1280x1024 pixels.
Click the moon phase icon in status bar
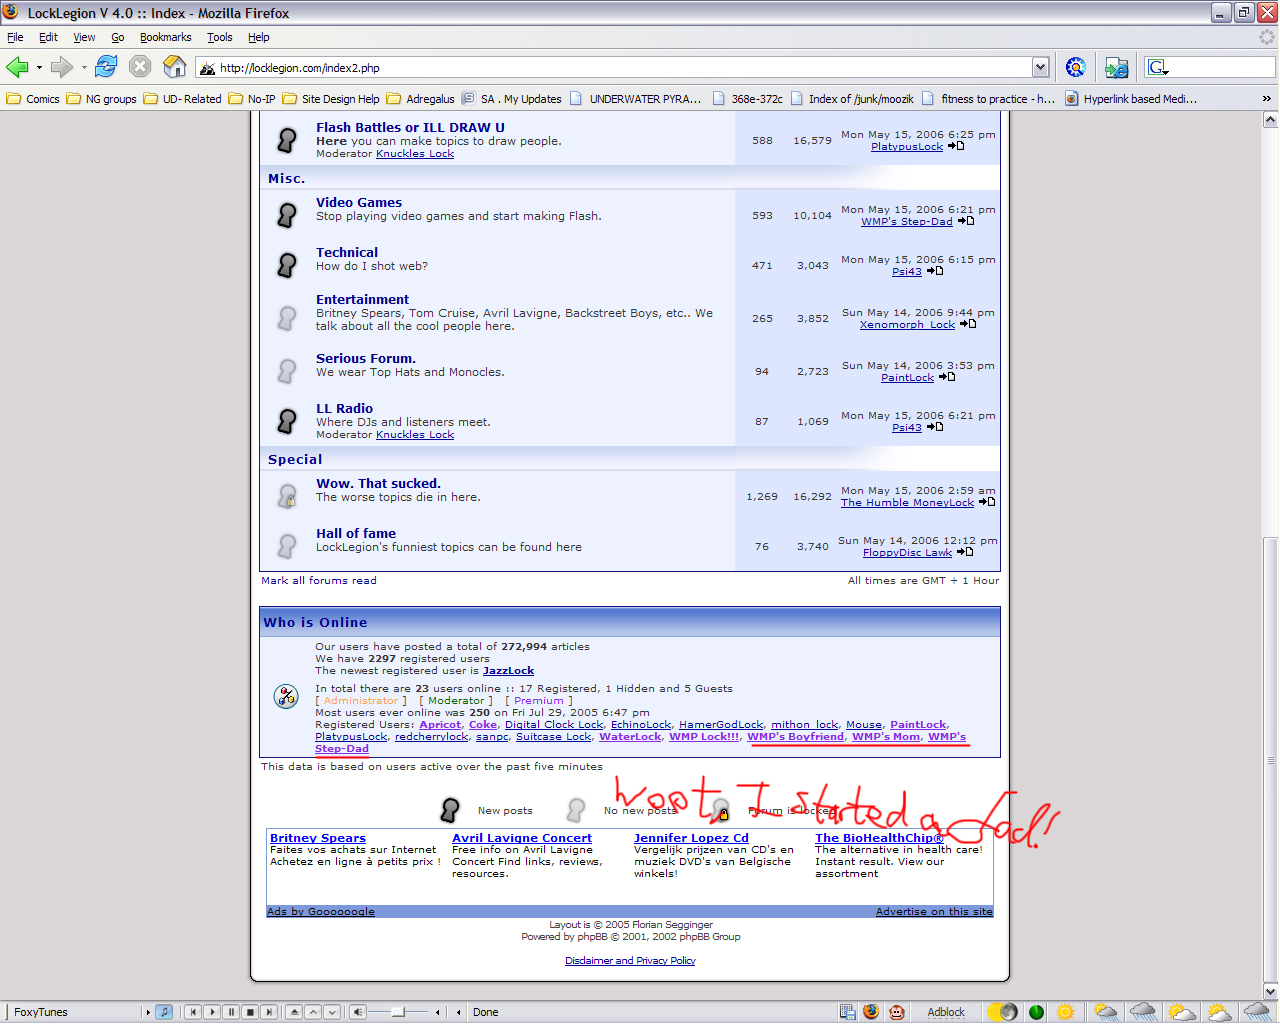coord(1002,1012)
